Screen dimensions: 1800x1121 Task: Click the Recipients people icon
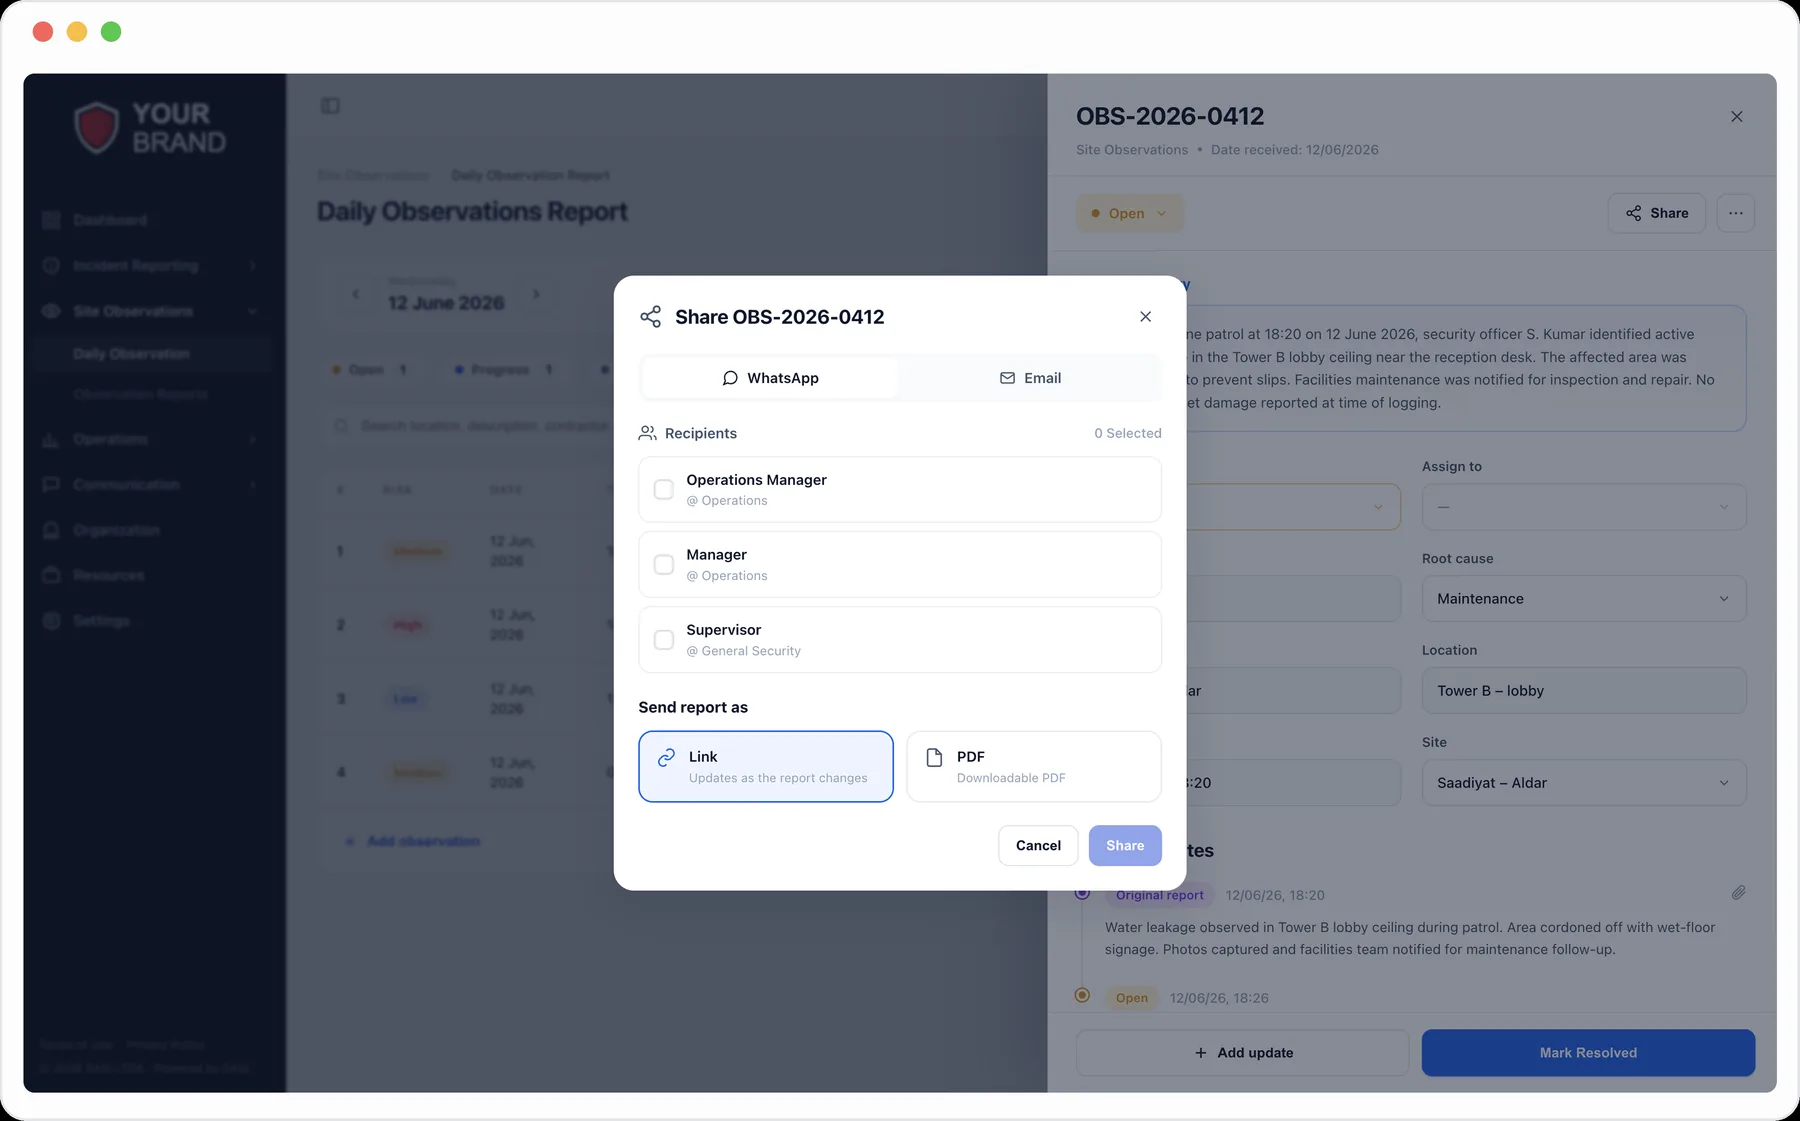tap(648, 433)
